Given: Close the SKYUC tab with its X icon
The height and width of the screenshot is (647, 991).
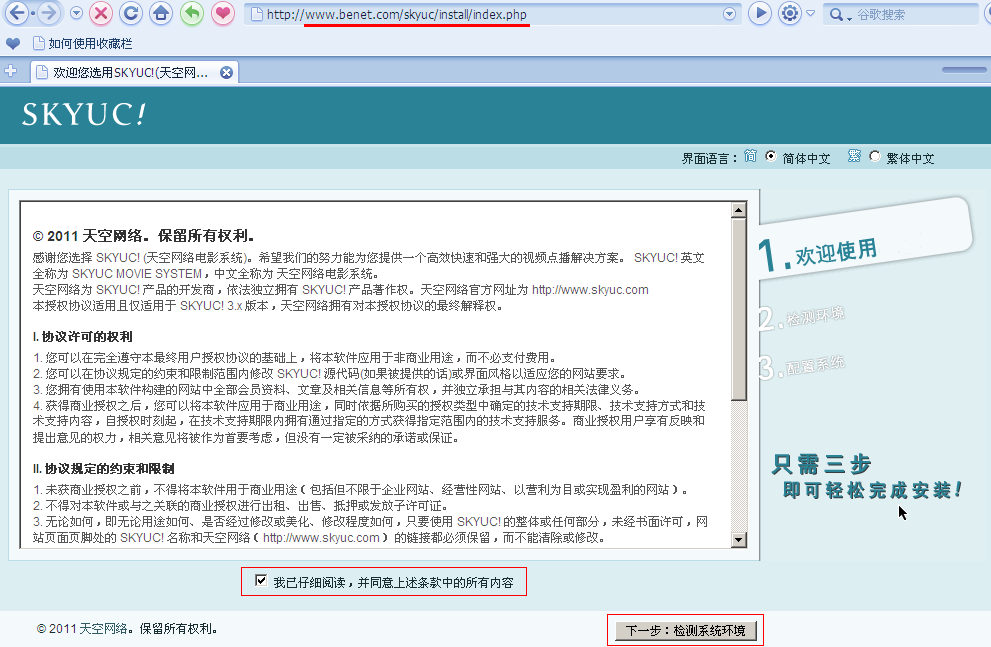Looking at the screenshot, I should click(x=226, y=73).
